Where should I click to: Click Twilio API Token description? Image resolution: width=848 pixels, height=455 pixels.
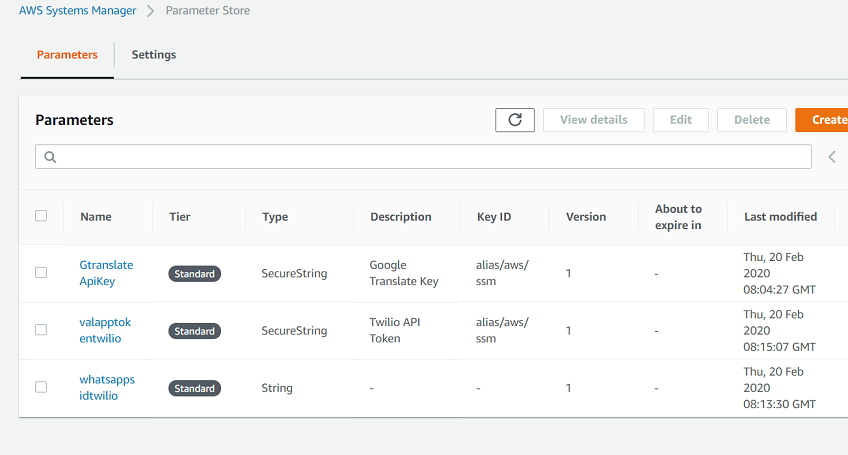pos(395,330)
